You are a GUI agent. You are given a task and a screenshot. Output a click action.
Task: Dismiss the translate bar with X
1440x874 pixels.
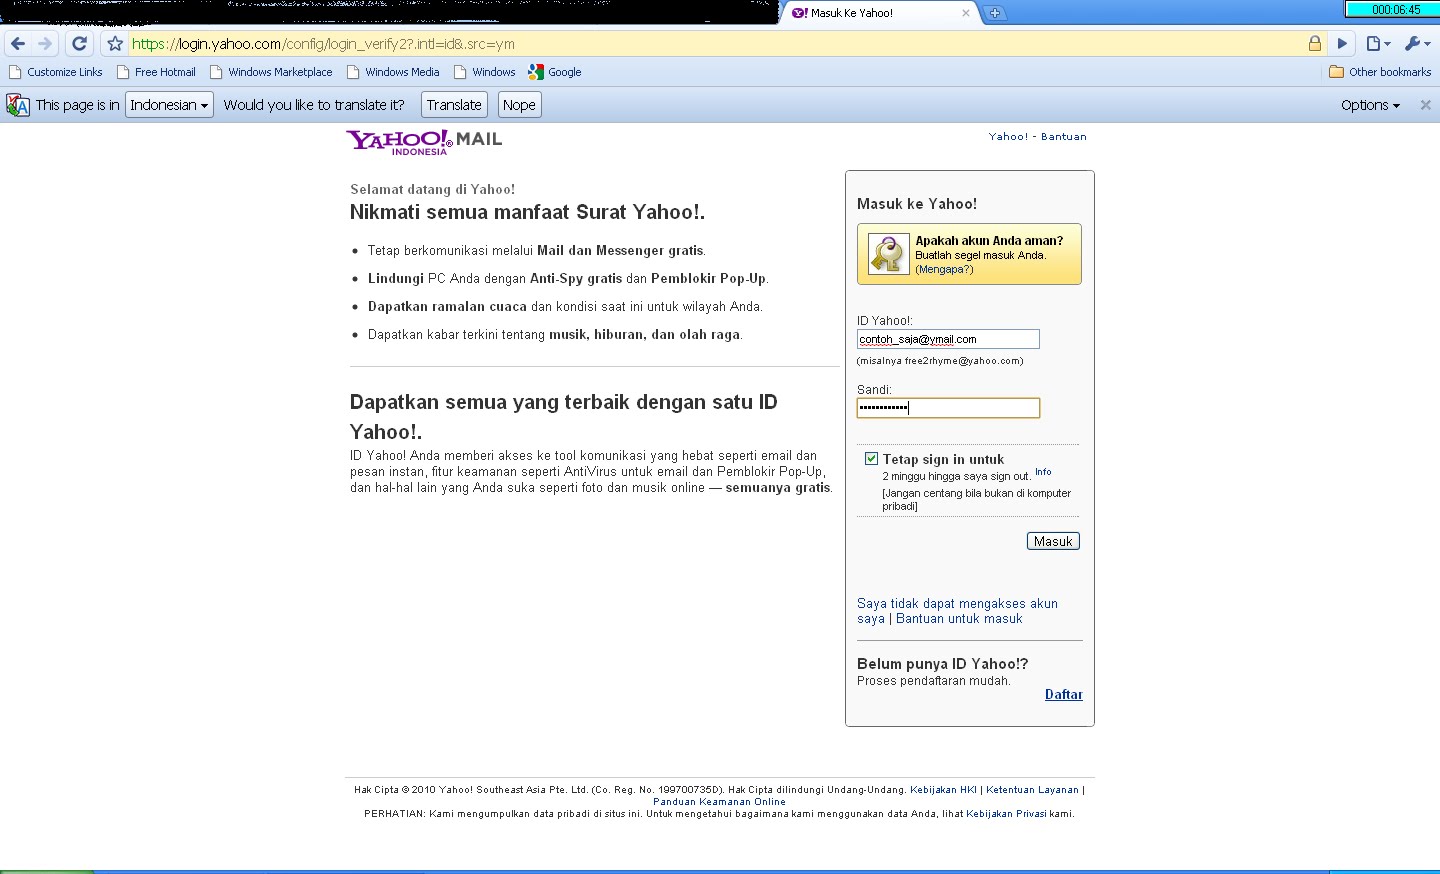1426,105
